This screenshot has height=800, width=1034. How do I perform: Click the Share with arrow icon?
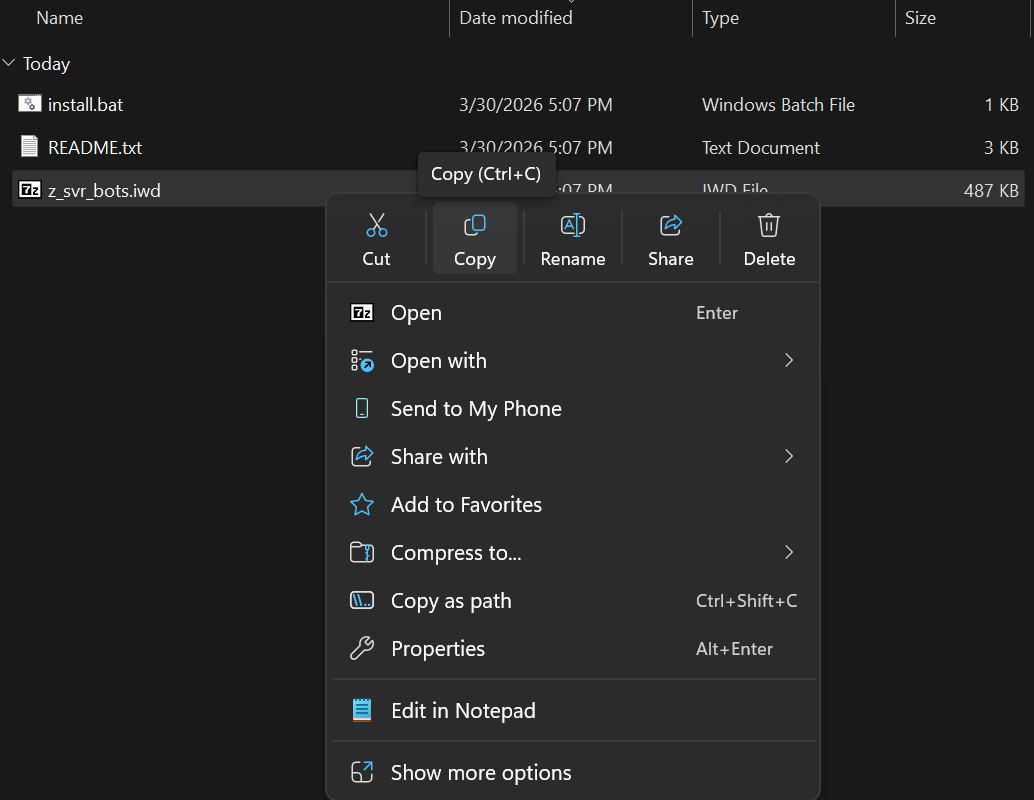pyautogui.click(x=361, y=456)
